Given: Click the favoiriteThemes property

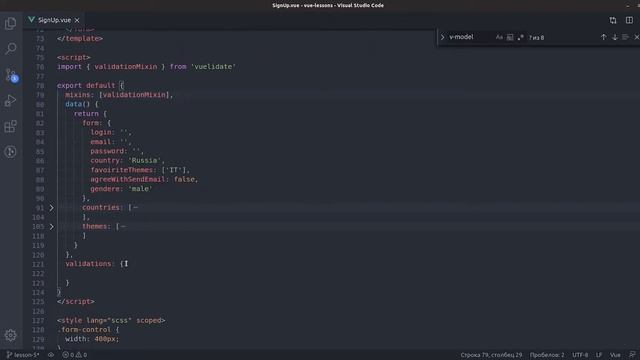Looking at the screenshot, I should pyautogui.click(x=122, y=170).
